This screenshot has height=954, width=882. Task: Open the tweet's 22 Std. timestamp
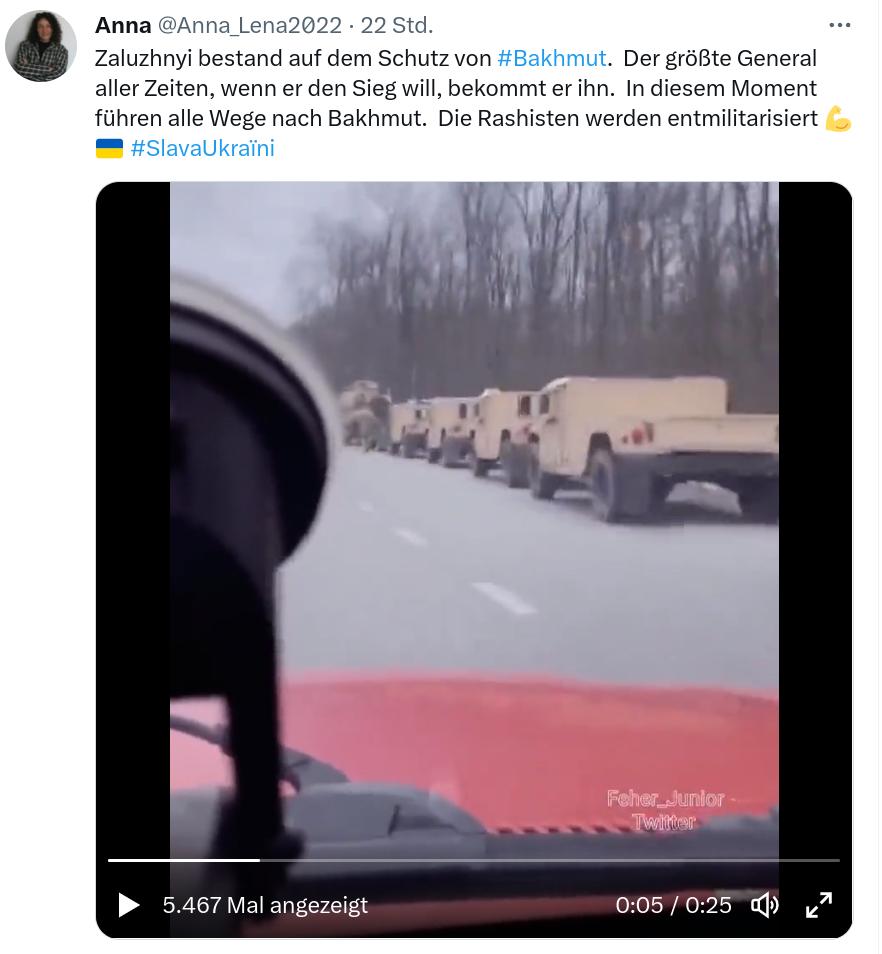(x=397, y=26)
